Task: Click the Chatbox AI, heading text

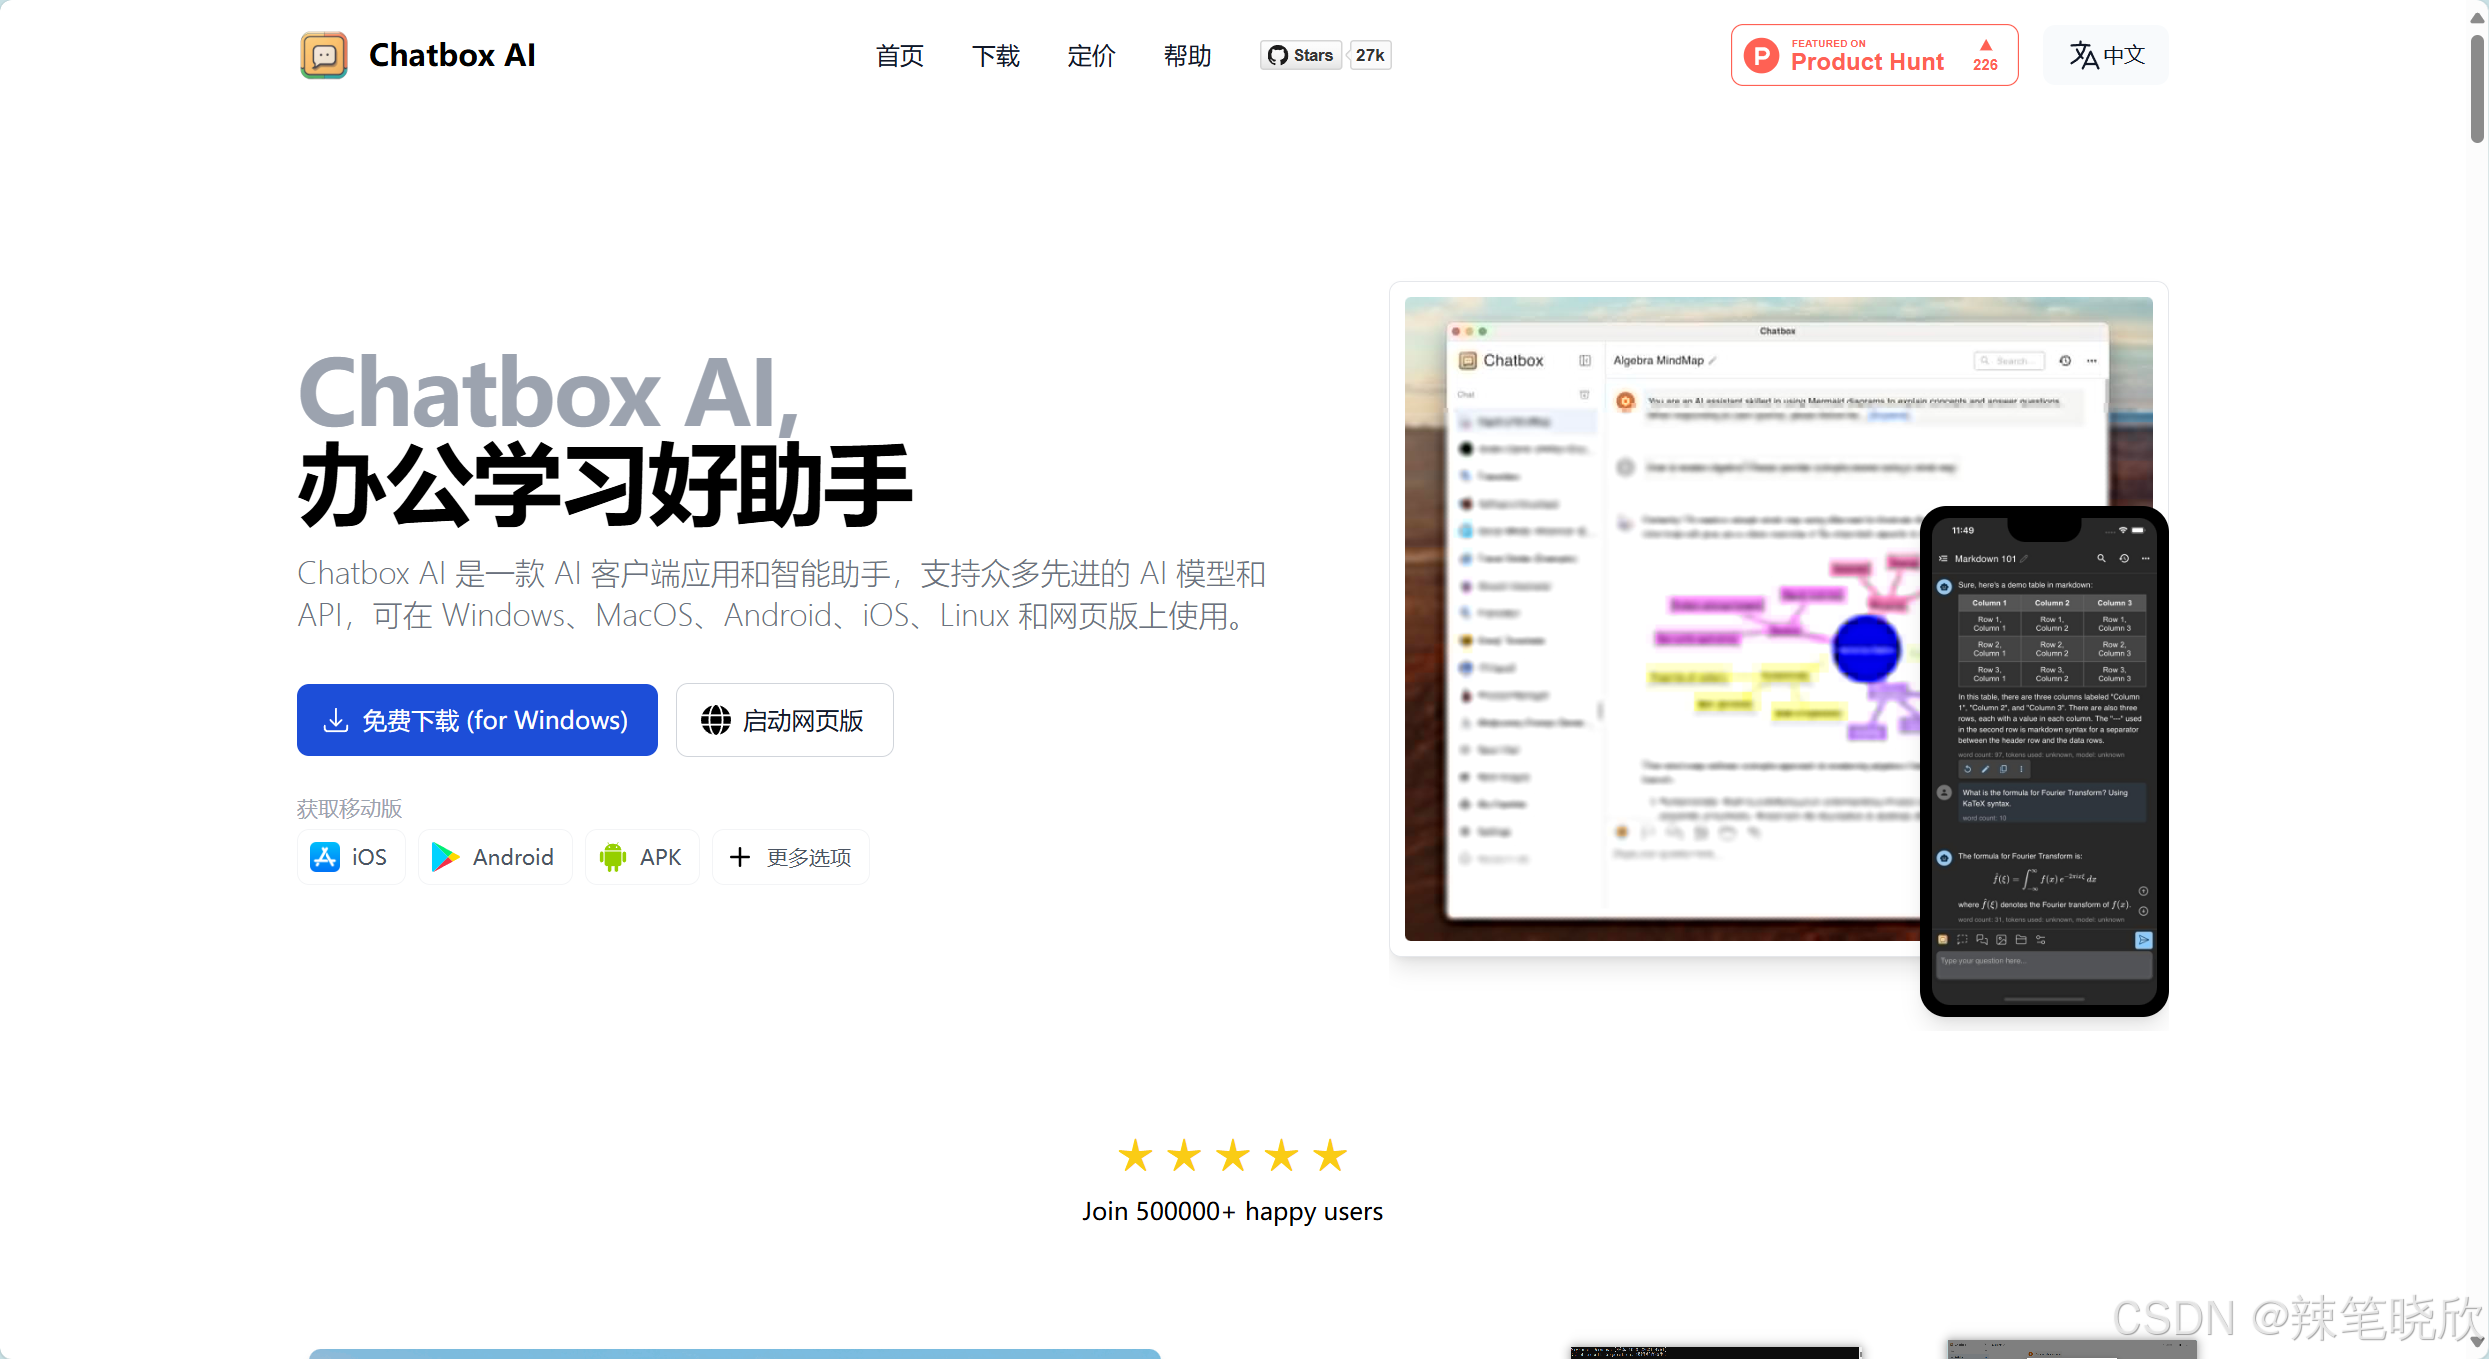Action: [548, 393]
